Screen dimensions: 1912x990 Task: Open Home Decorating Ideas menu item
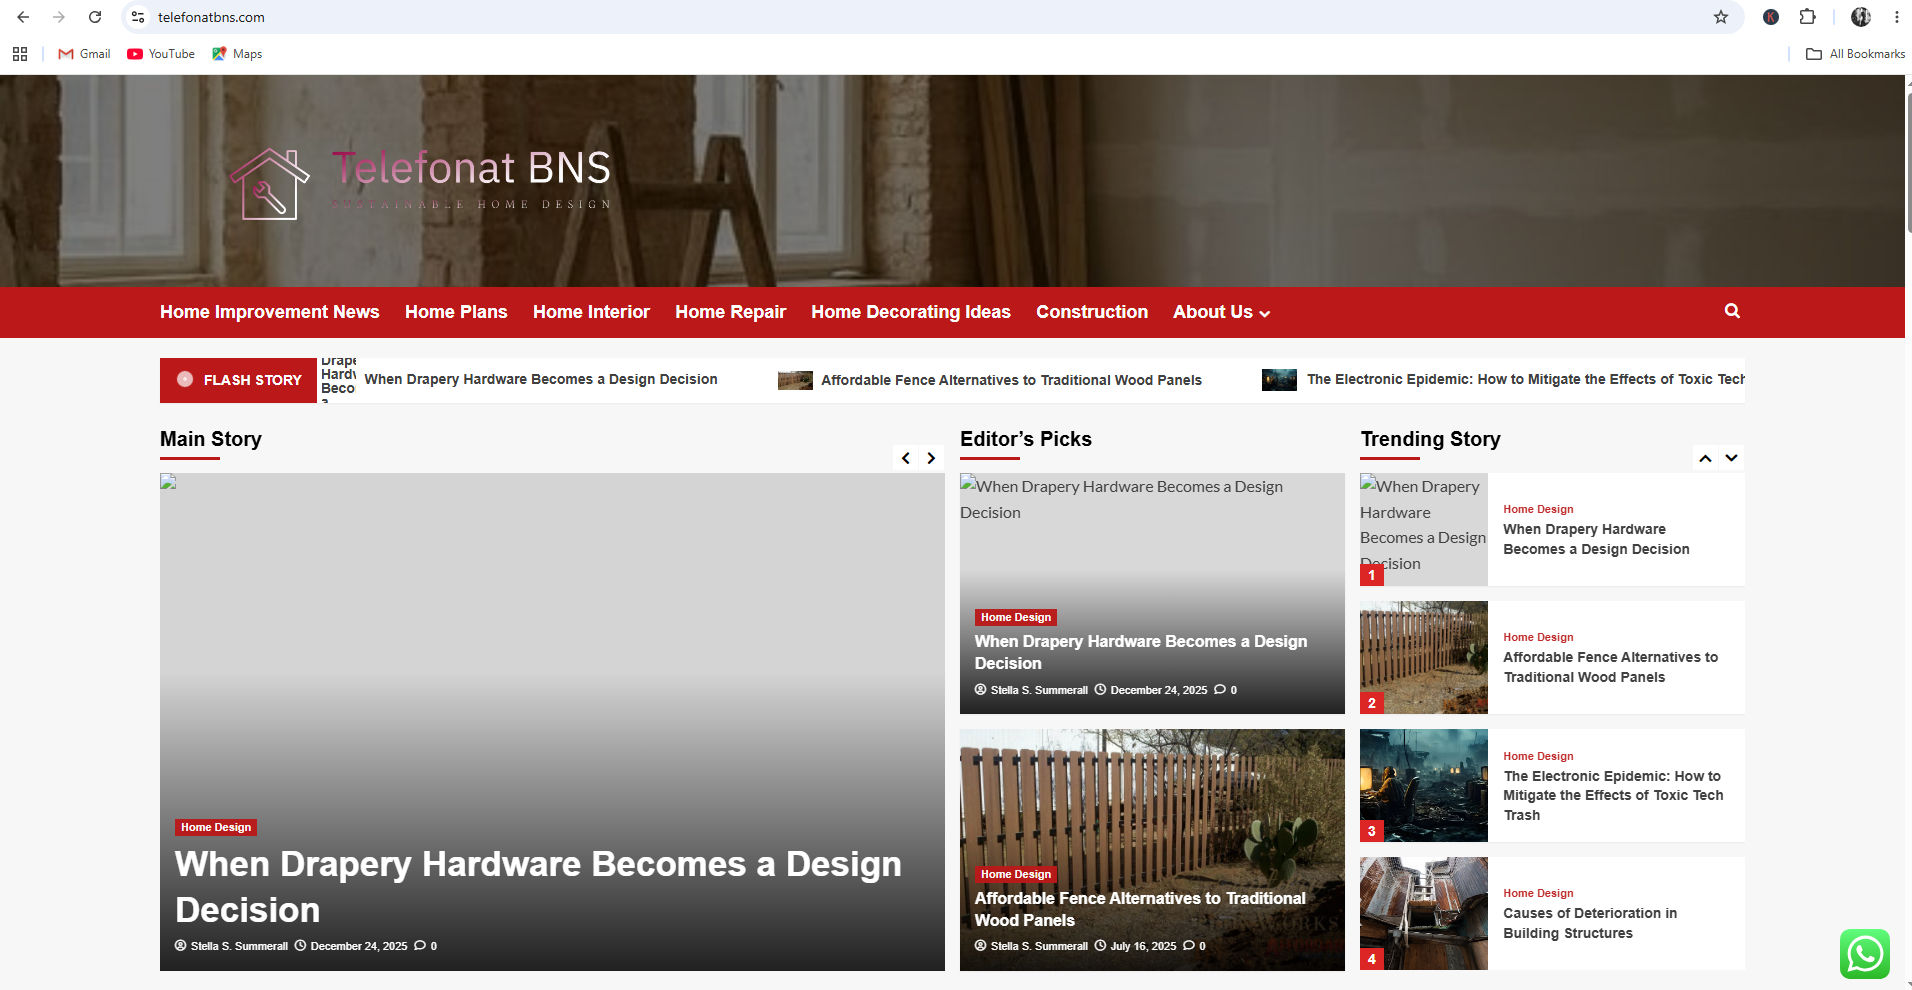point(911,312)
